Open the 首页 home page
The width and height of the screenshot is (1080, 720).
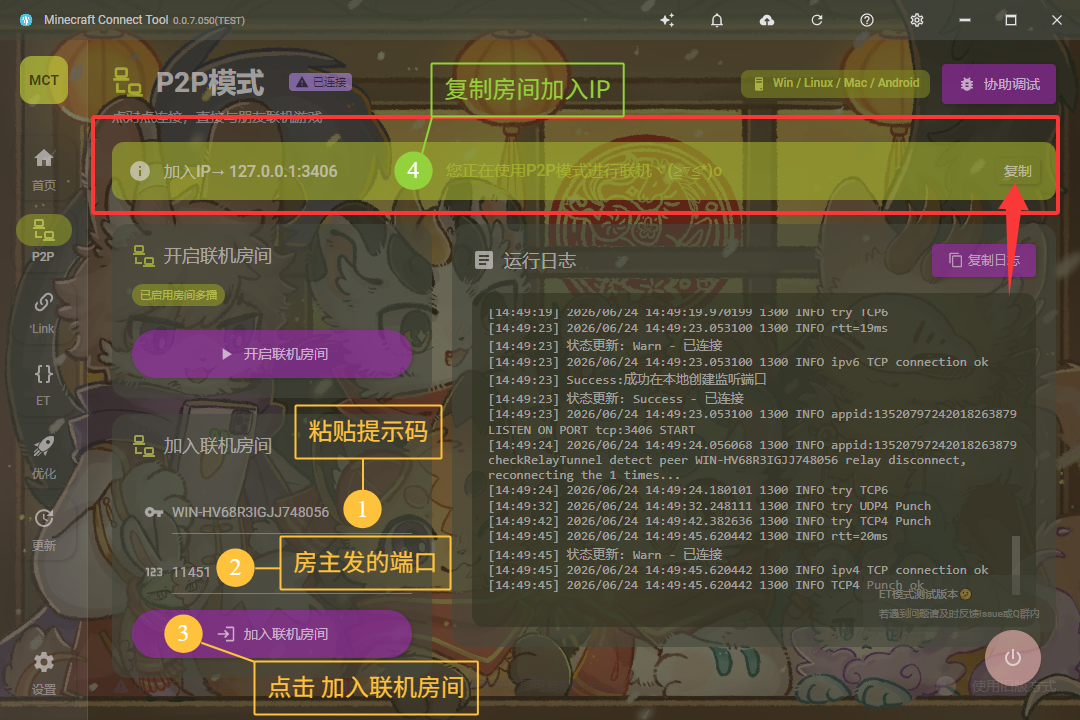click(x=43, y=169)
